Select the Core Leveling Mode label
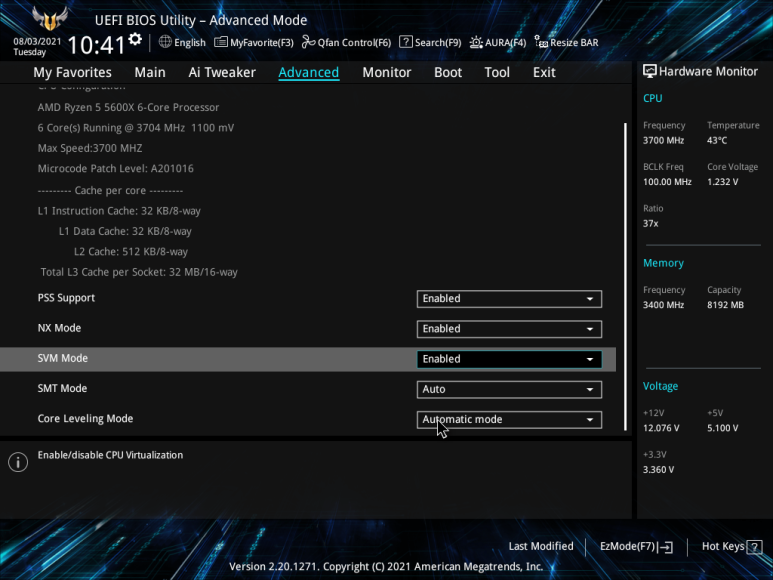The height and width of the screenshot is (580, 773). click(85, 419)
